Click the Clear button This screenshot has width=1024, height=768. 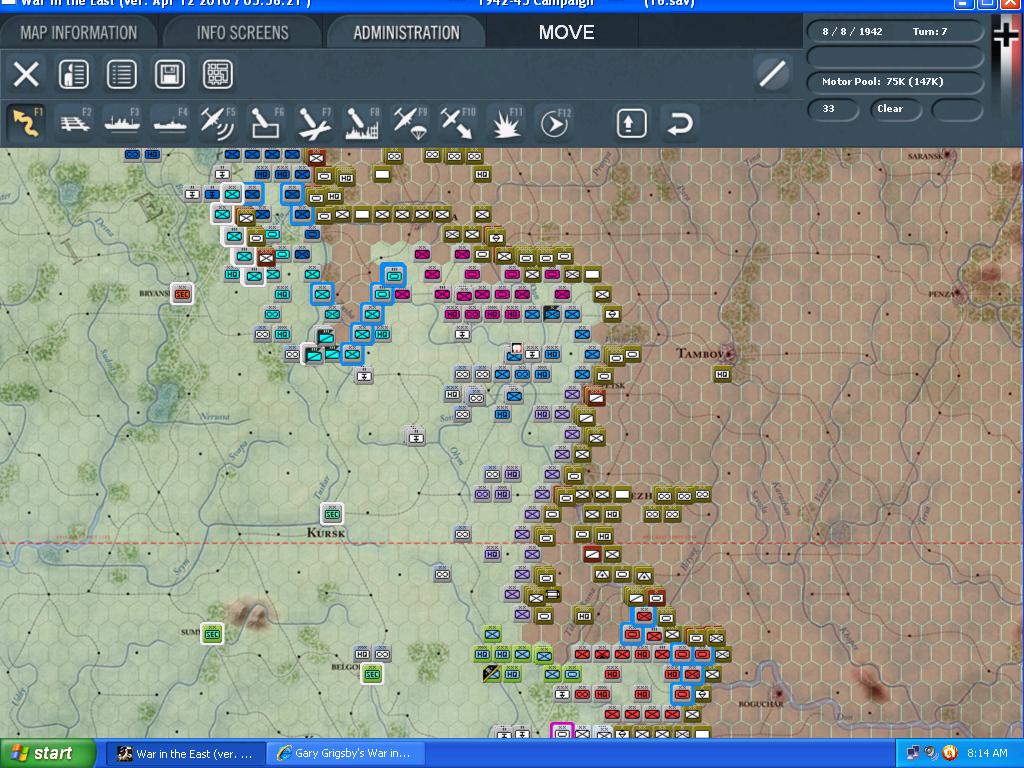click(x=895, y=109)
